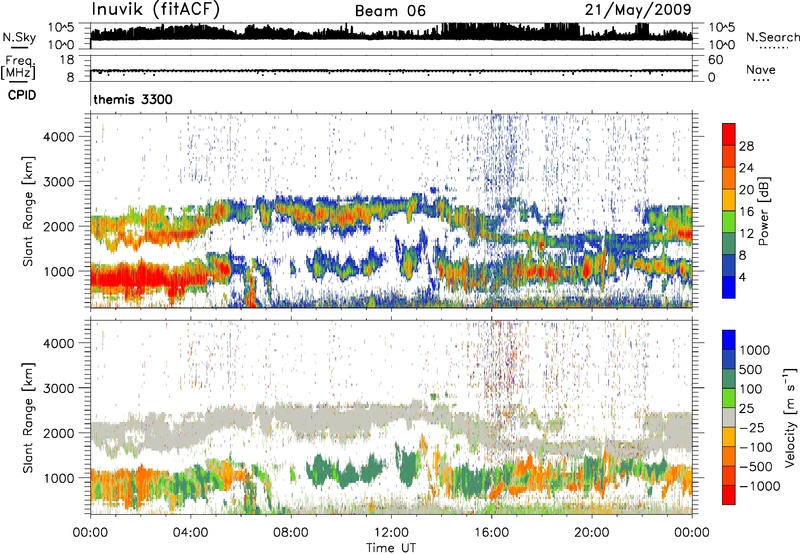Click the grey band of the velocity colorbar

pos(729,418)
